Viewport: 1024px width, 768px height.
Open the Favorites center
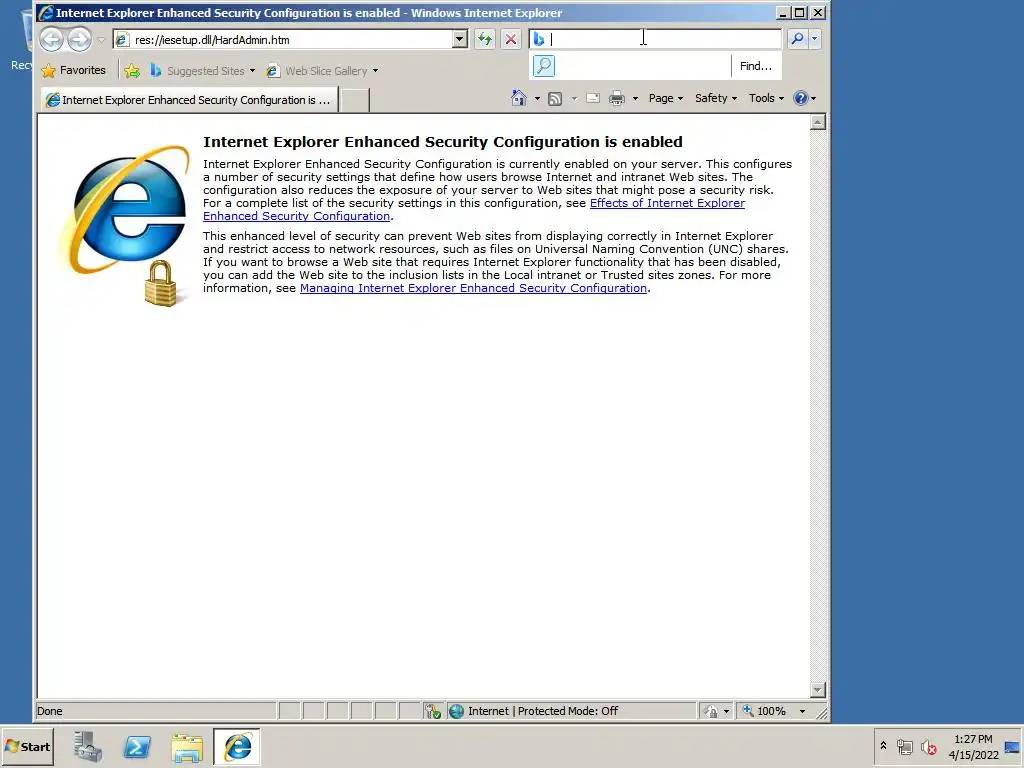(73, 71)
